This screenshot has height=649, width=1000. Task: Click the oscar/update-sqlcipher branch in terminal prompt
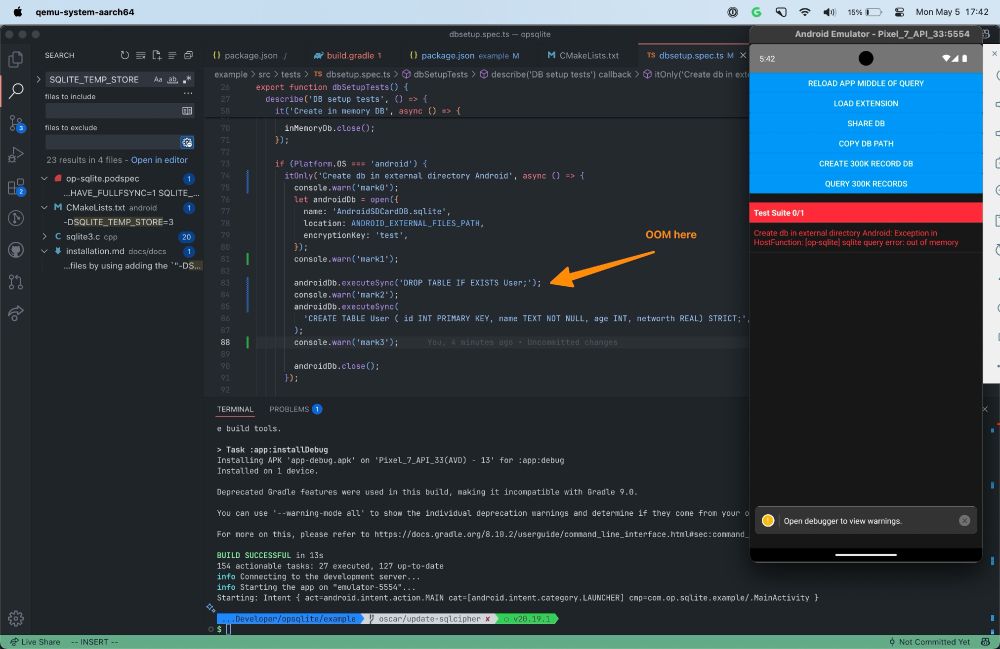pyautogui.click(x=430, y=618)
